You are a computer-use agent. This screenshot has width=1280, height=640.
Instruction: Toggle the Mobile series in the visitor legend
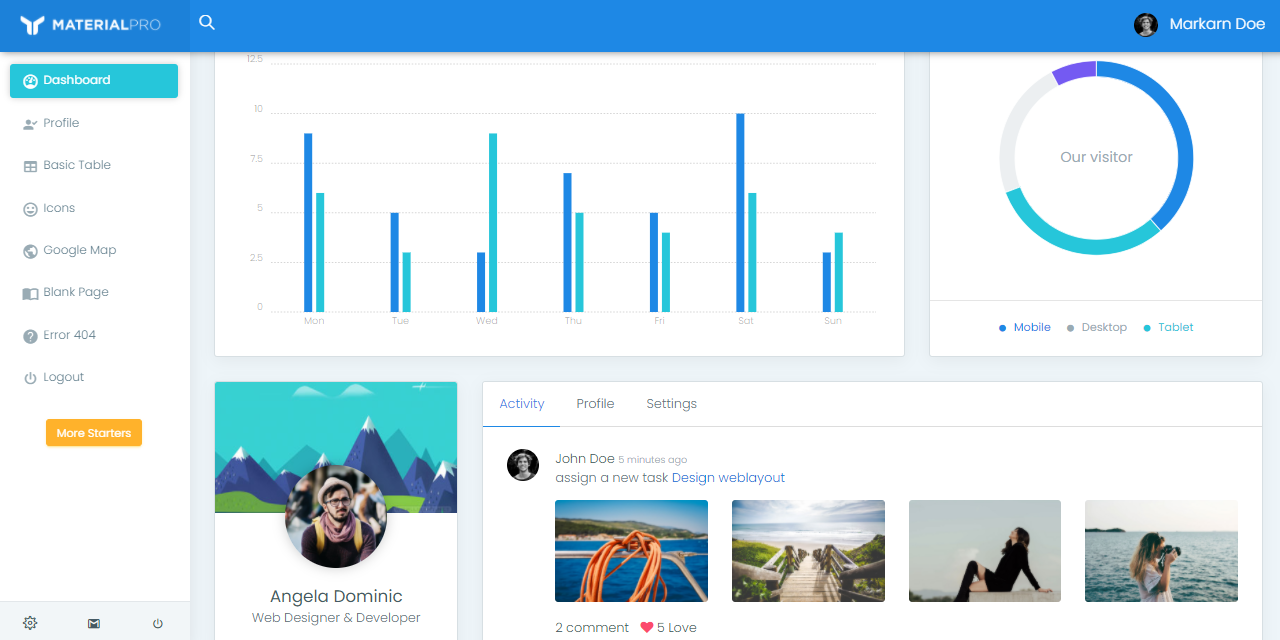(1024, 327)
